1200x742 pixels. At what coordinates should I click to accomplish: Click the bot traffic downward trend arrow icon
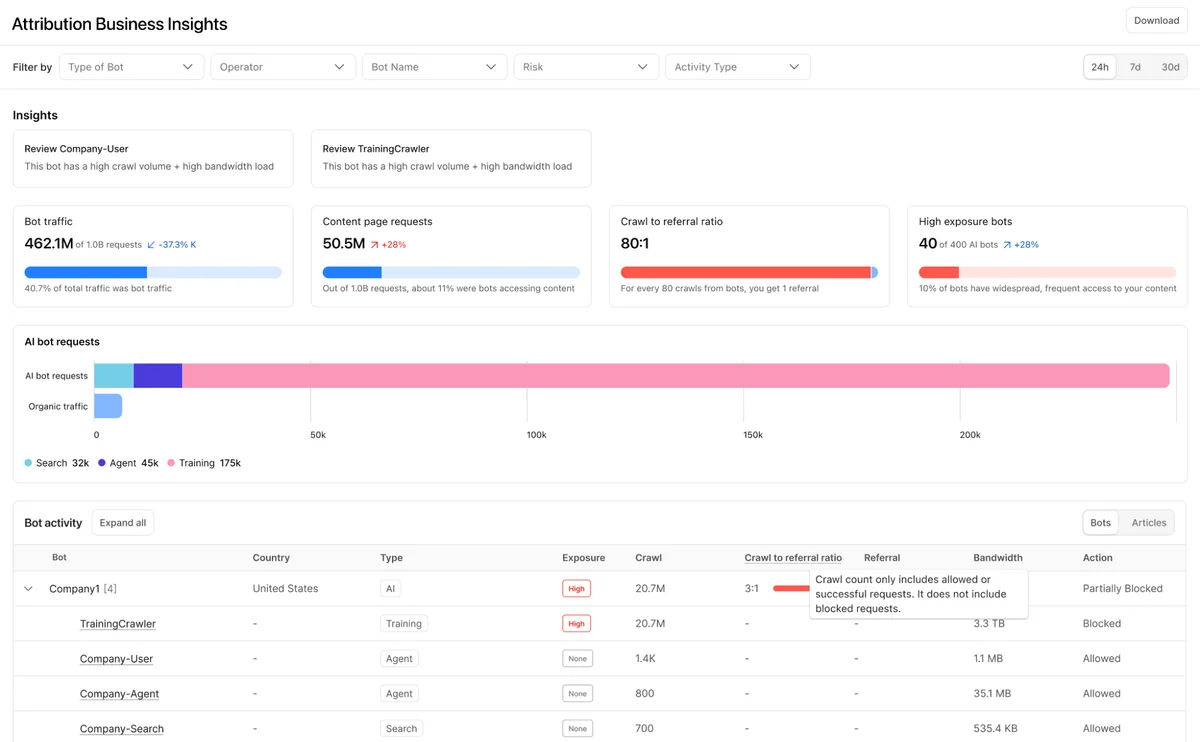[x=151, y=244]
